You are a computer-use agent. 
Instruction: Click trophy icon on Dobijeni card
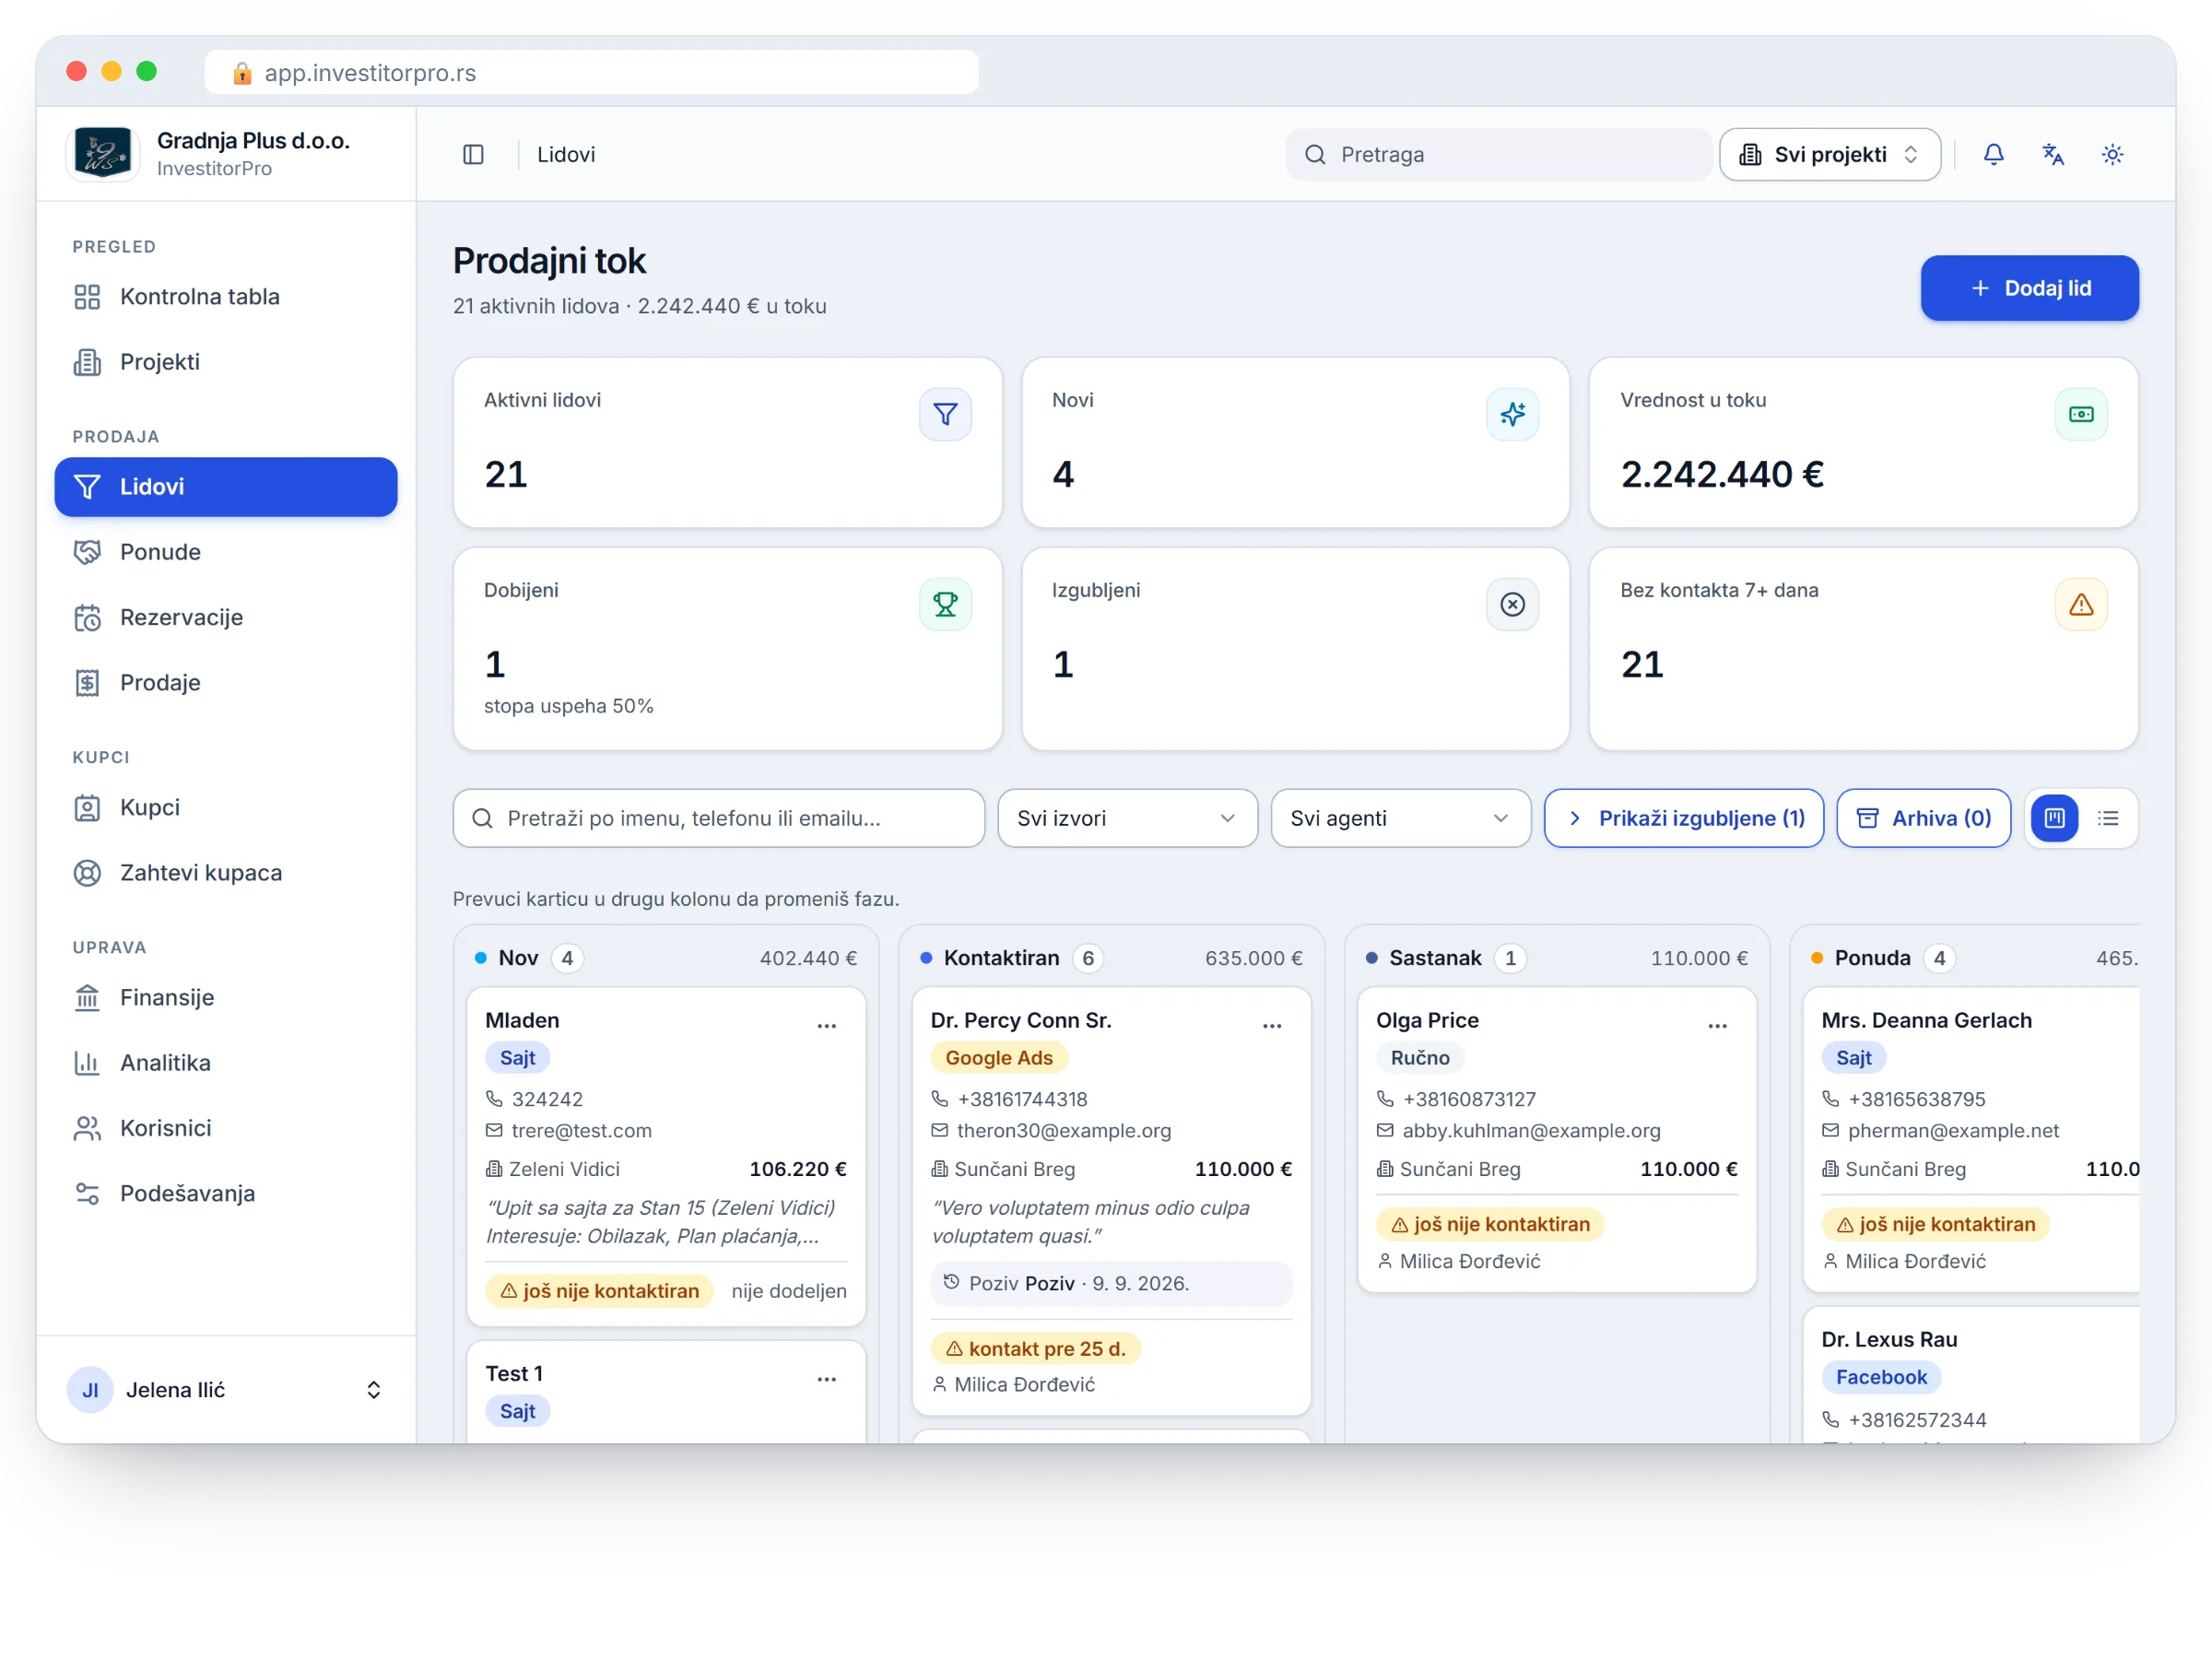(x=945, y=604)
